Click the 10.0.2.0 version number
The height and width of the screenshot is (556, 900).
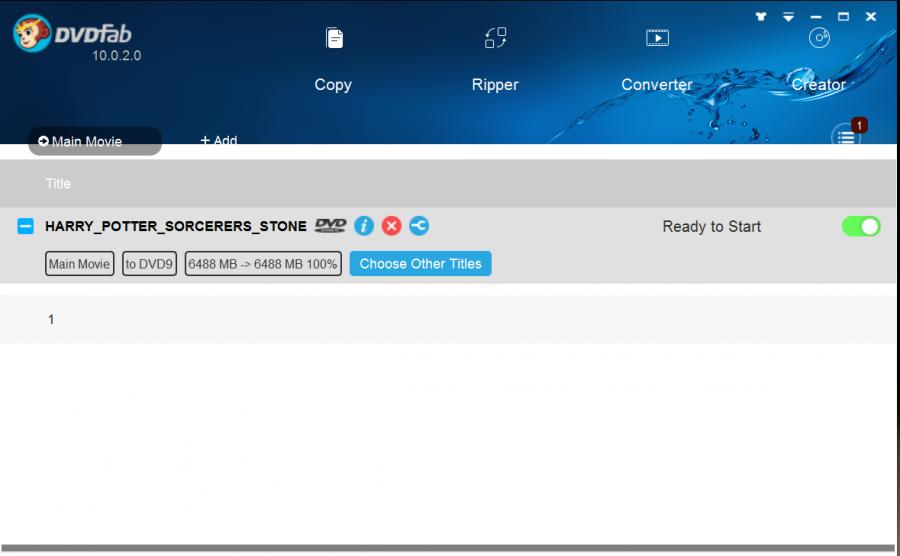point(117,56)
